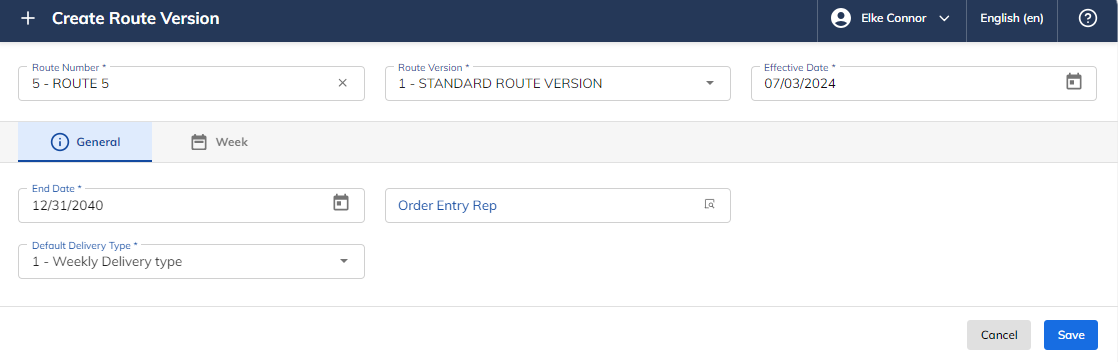This screenshot has height=362, width=1118.
Task: Clear the Route Number field with the X icon
Action: (342, 83)
